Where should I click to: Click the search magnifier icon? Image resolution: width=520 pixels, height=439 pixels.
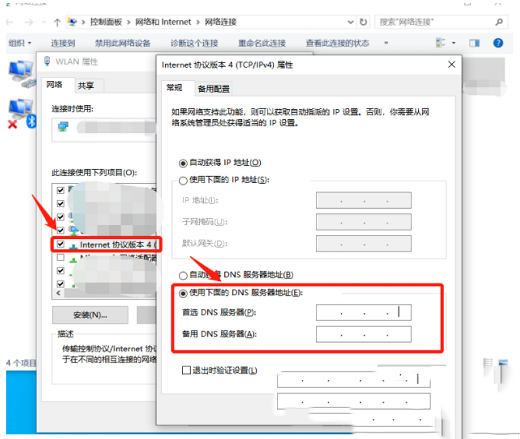(x=499, y=22)
